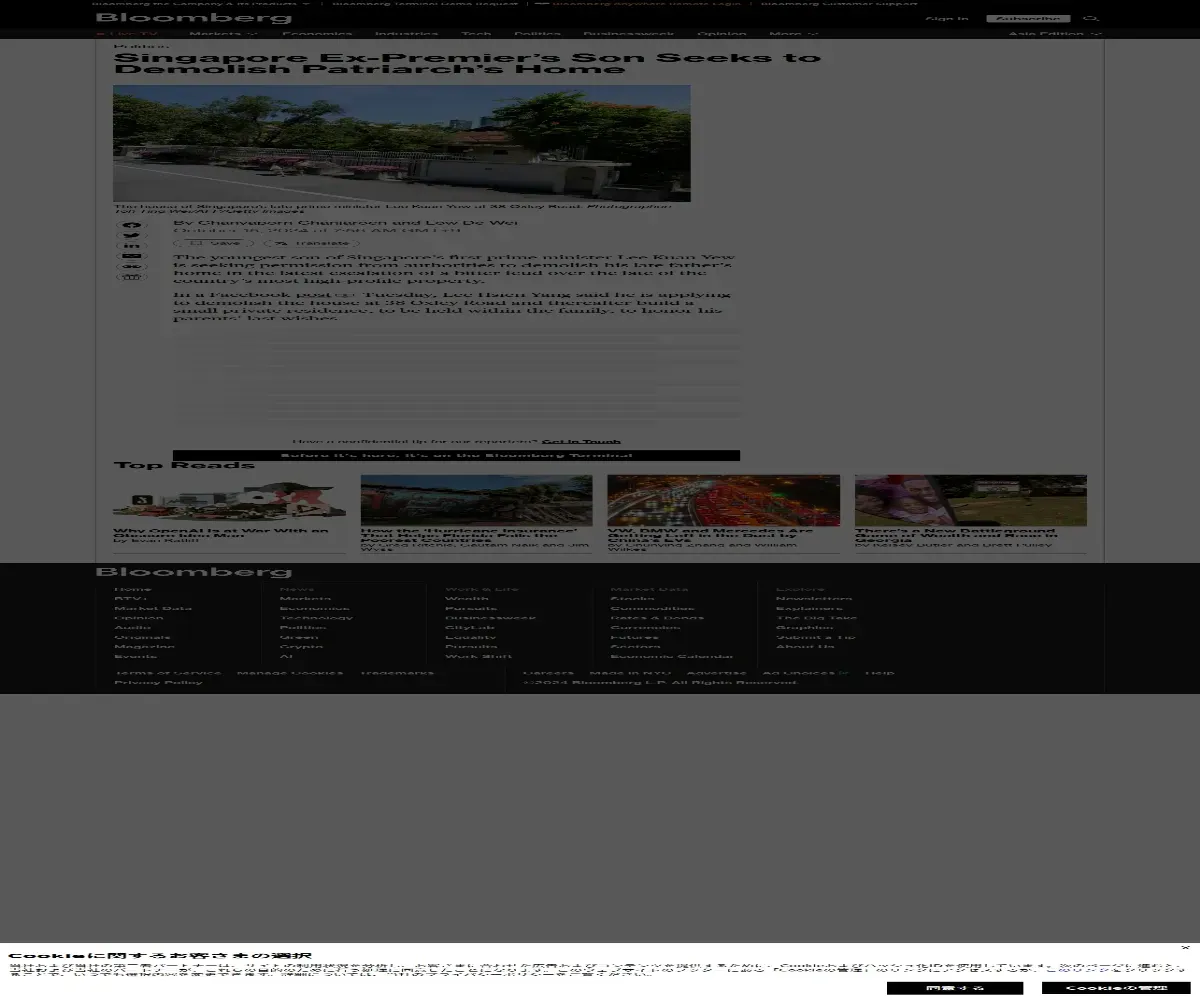Open footer CityLab link
This screenshot has height=1000, width=1200.
(470, 627)
